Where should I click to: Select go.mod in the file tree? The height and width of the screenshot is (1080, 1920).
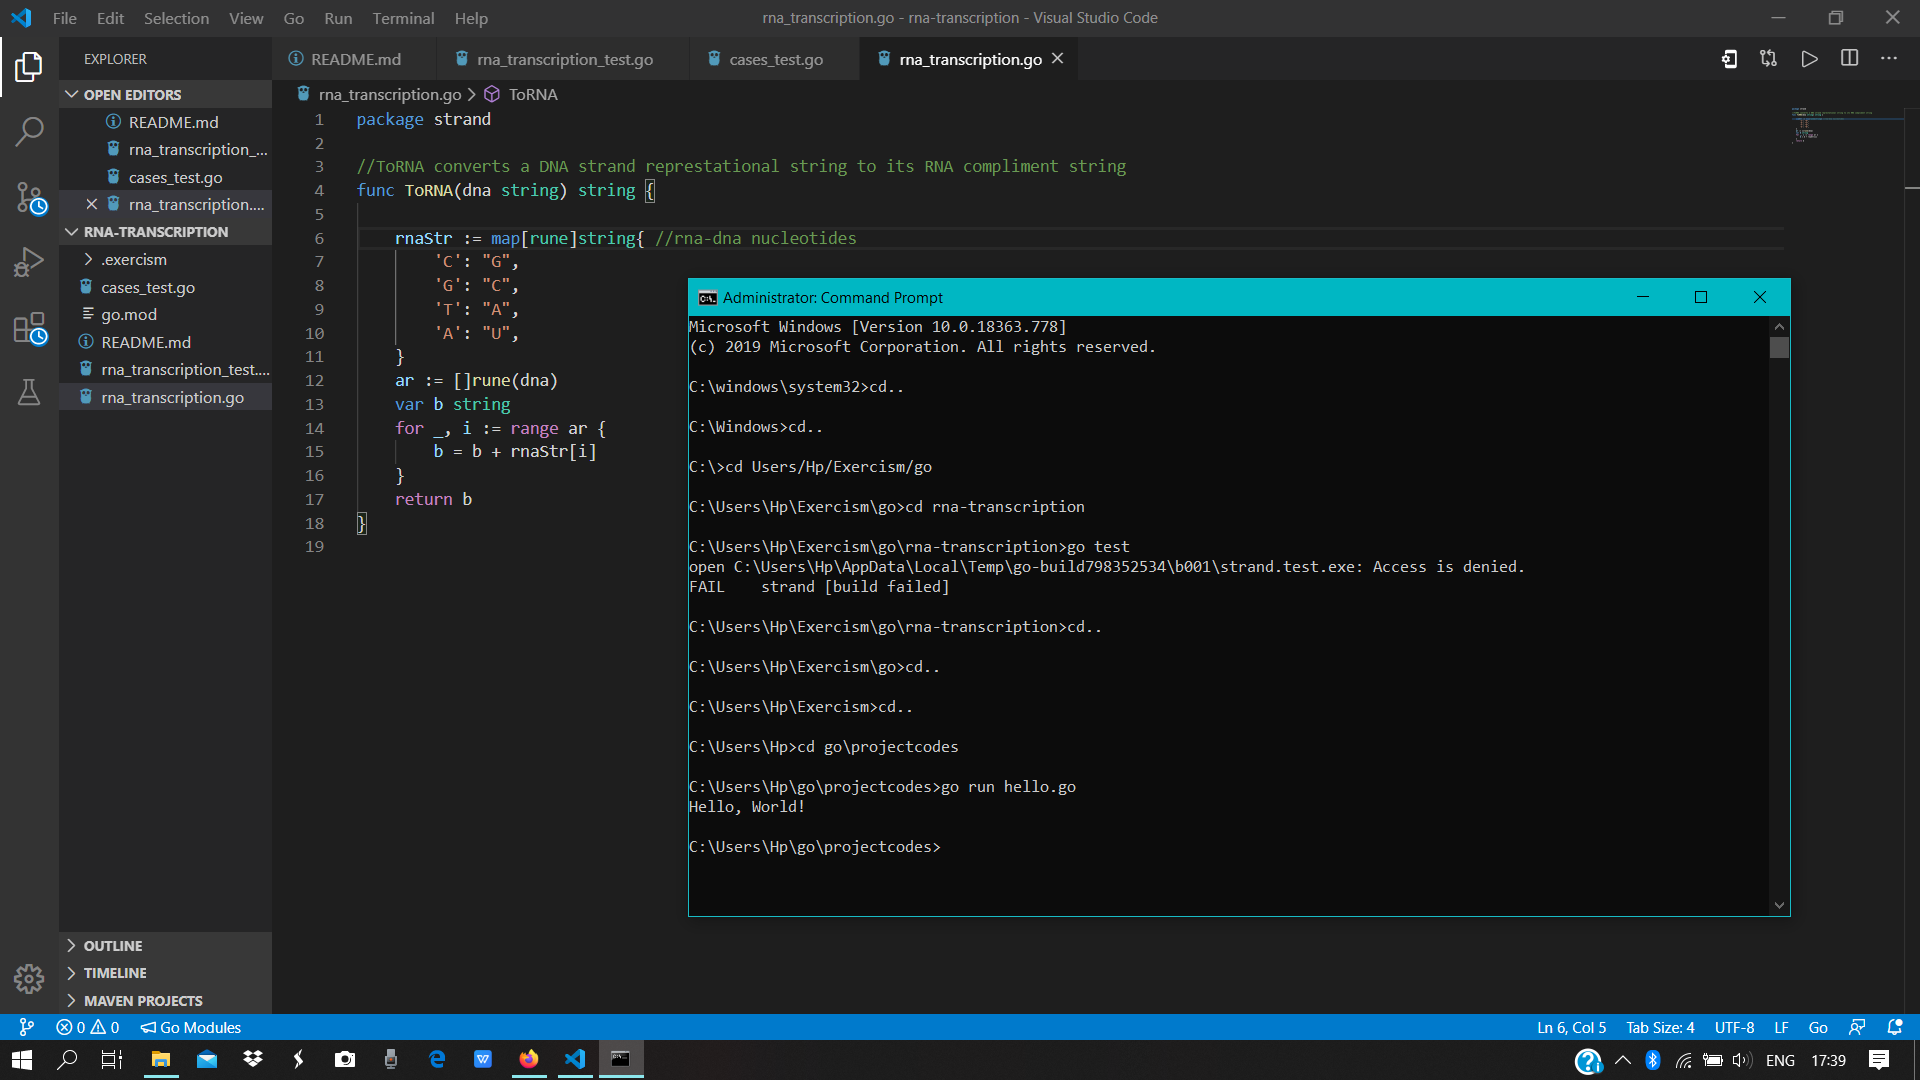click(x=129, y=314)
